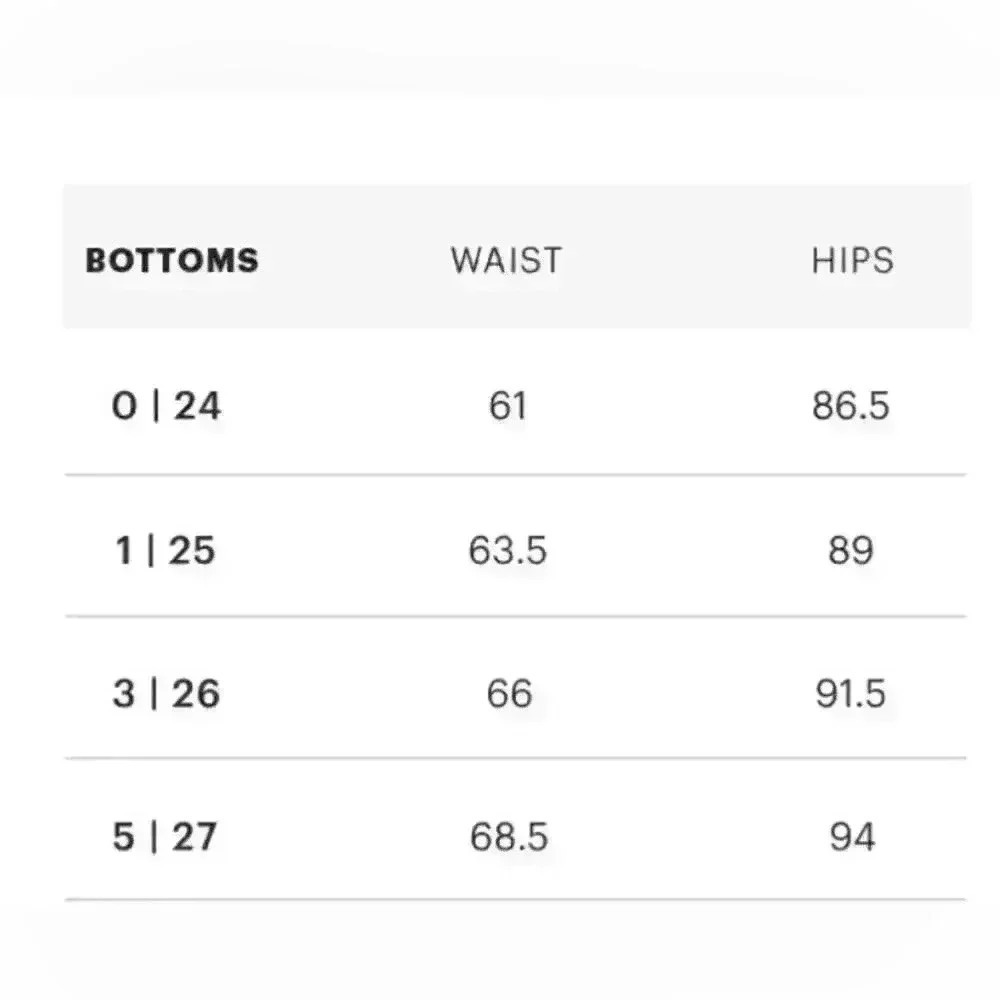This screenshot has width=1000, height=1000.
Task: Click the waist value 63.5
Action: click(507, 550)
